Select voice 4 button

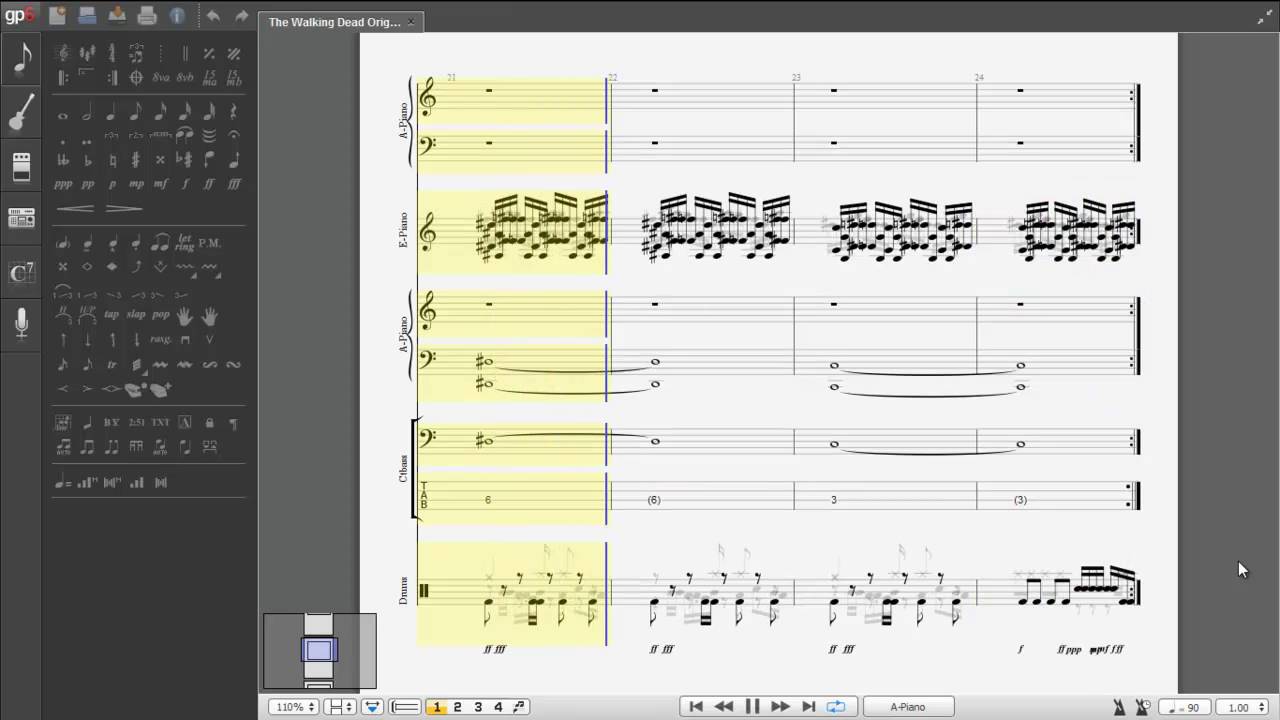point(498,707)
